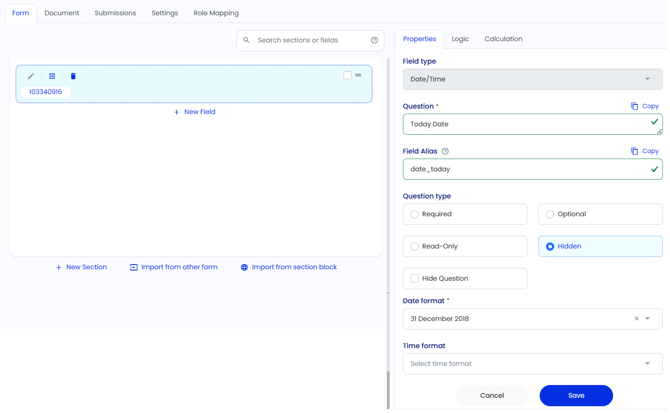Click the pencil edit icon on the field card
This screenshot has height=413, width=670.
(x=31, y=76)
